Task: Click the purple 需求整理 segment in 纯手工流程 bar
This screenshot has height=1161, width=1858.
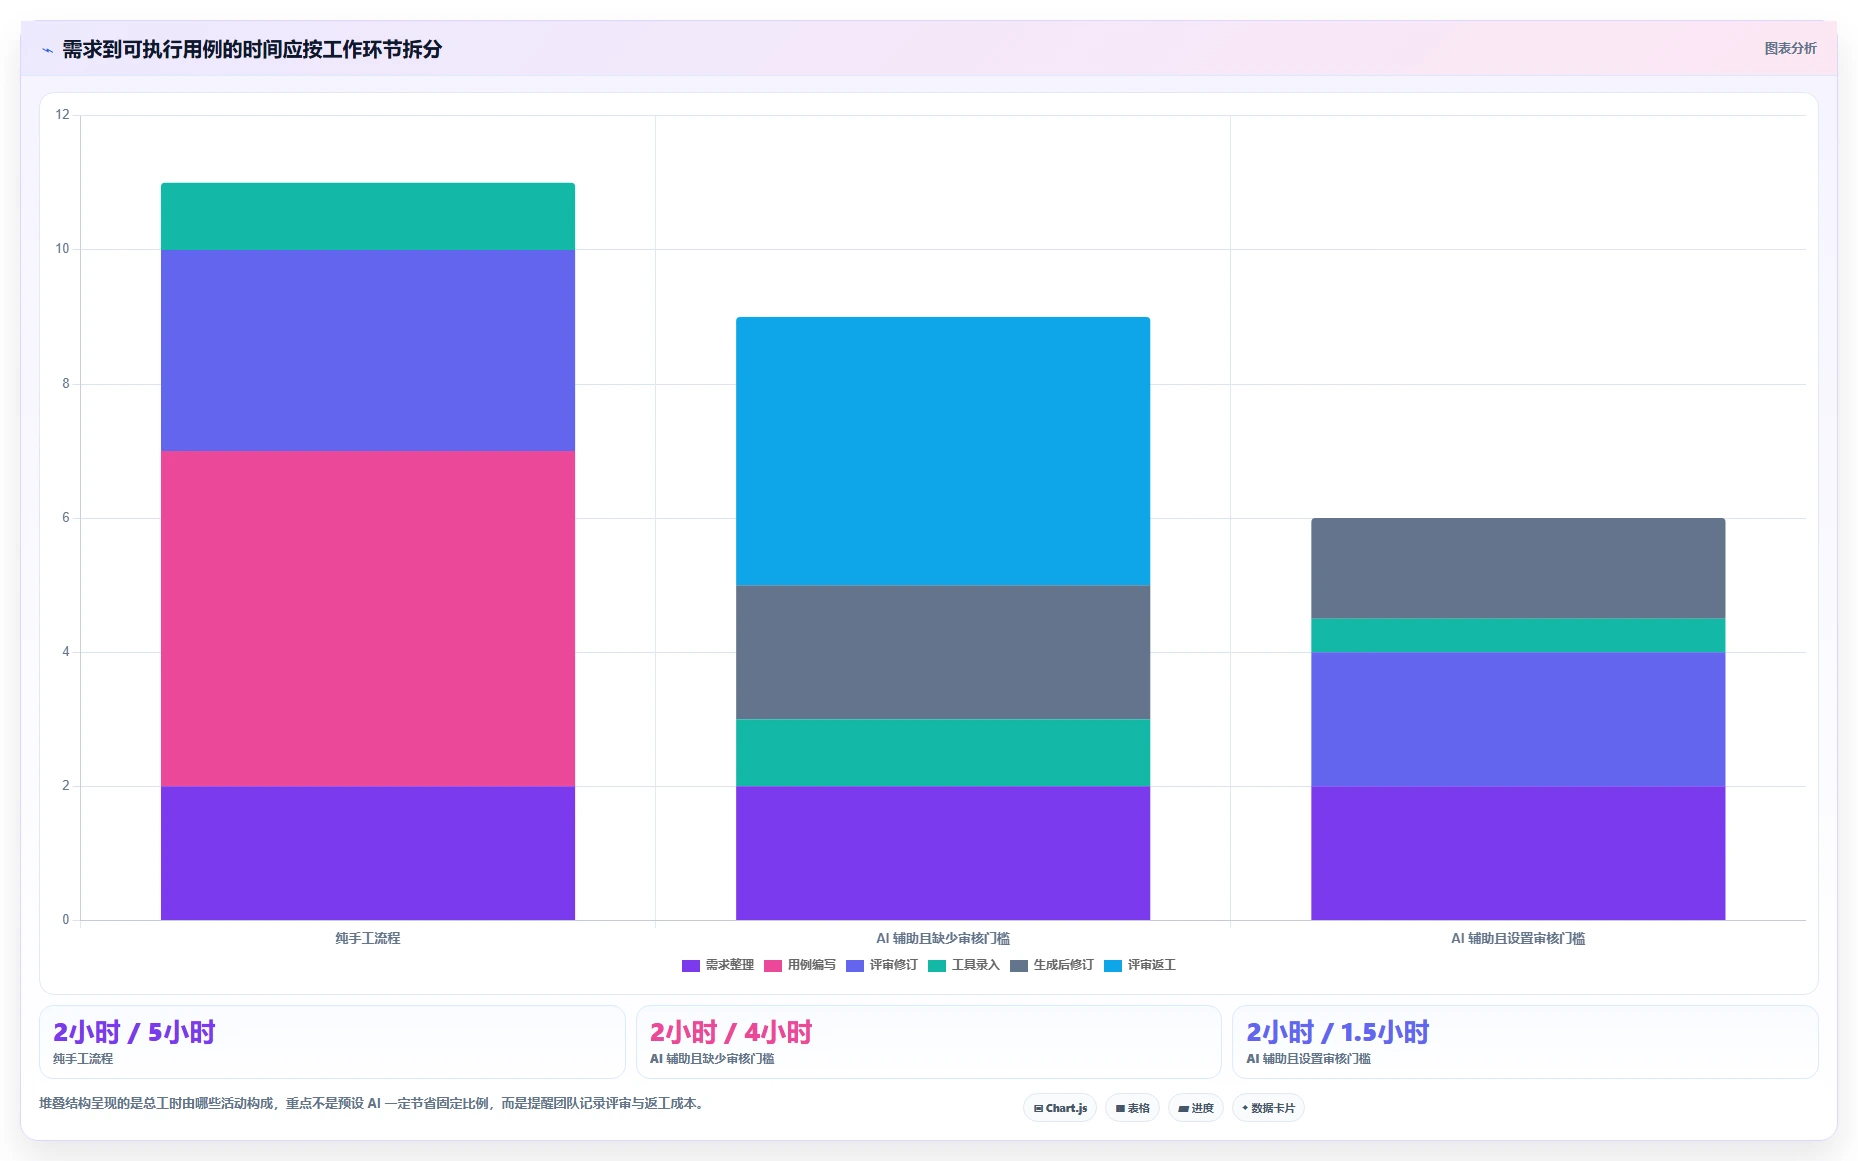Action: click(x=368, y=853)
